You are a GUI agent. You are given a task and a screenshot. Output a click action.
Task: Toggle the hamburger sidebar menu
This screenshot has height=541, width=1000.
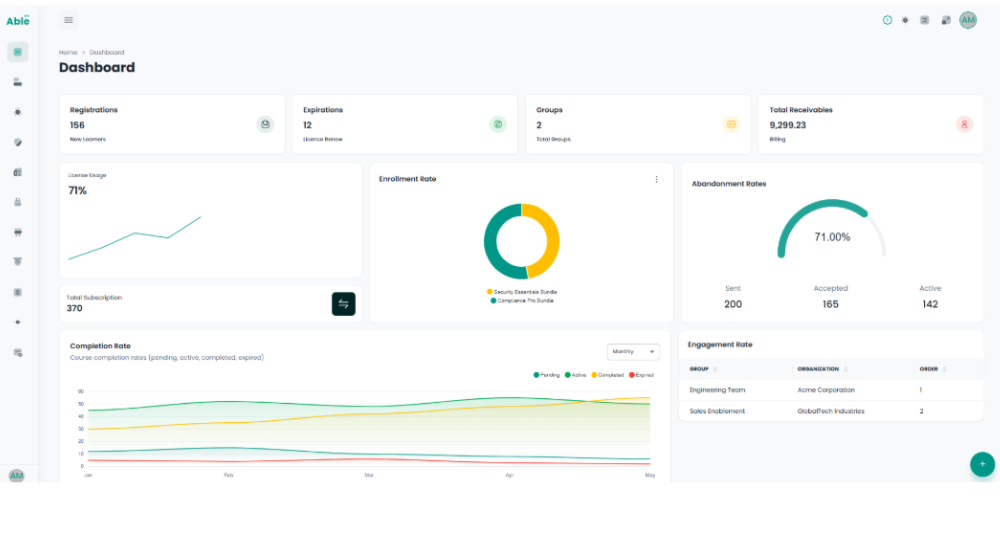pyautogui.click(x=68, y=20)
